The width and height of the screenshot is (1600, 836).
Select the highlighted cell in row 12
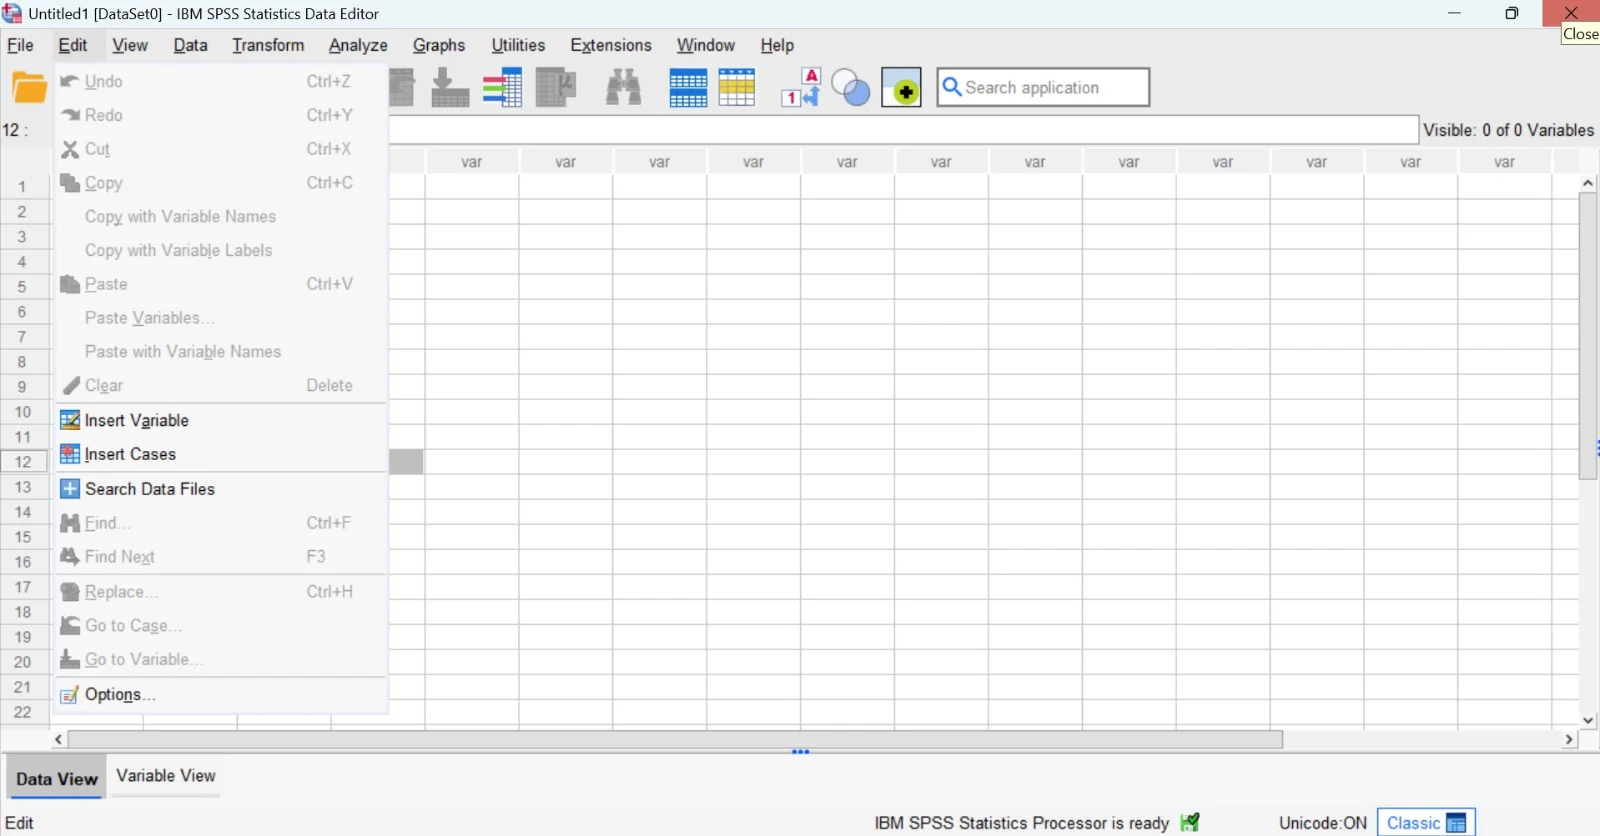pyautogui.click(x=406, y=462)
